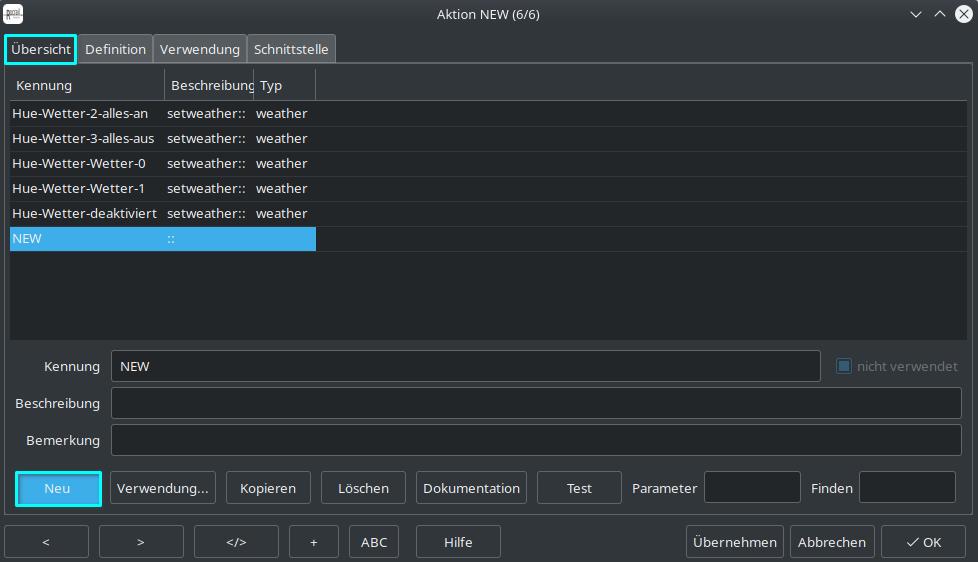Sort list by the Kennung column header
This screenshot has width=978, height=562.
point(86,85)
